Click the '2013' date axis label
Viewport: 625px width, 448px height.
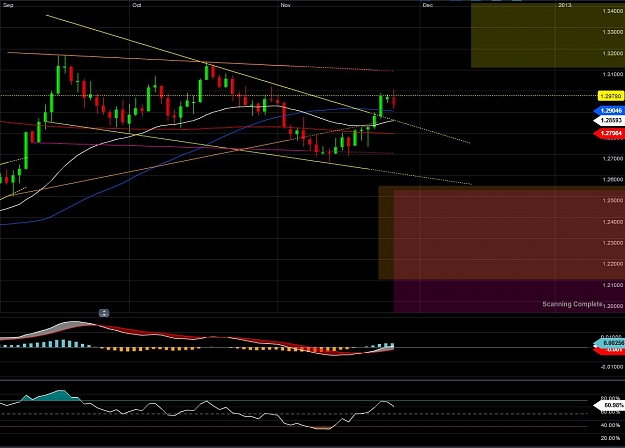[x=564, y=5]
